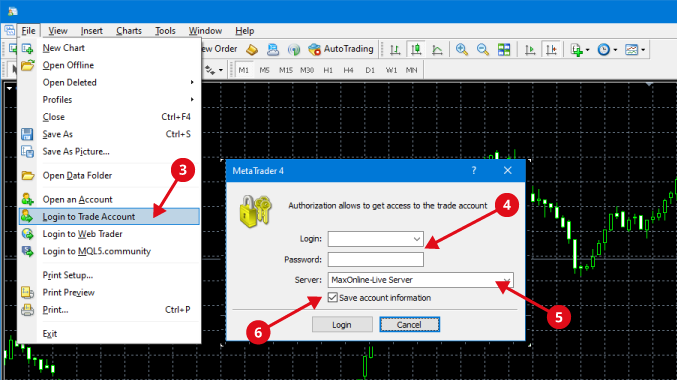Select the MN timeframe button
677x380 pixels.
click(411, 70)
